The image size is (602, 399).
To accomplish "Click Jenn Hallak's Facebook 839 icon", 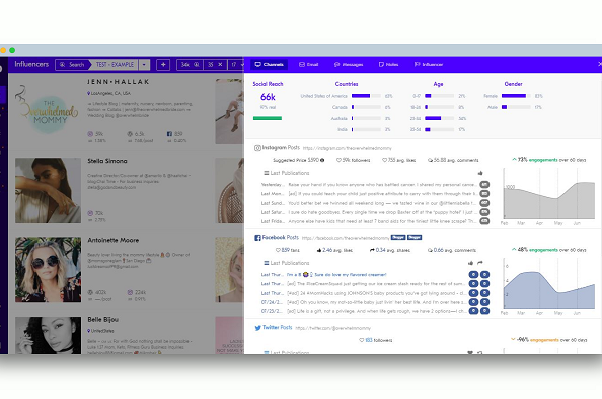I will [x=169, y=134].
